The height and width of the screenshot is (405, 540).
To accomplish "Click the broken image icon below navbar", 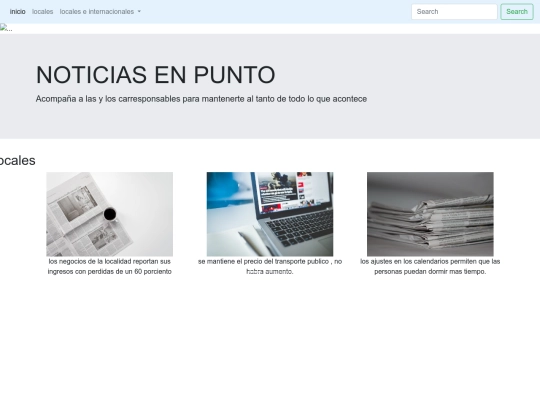I will point(6,28).
